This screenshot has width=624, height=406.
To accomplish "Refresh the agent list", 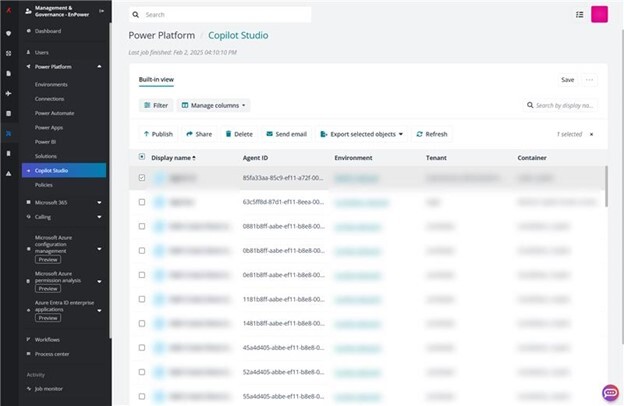I will click(432, 134).
